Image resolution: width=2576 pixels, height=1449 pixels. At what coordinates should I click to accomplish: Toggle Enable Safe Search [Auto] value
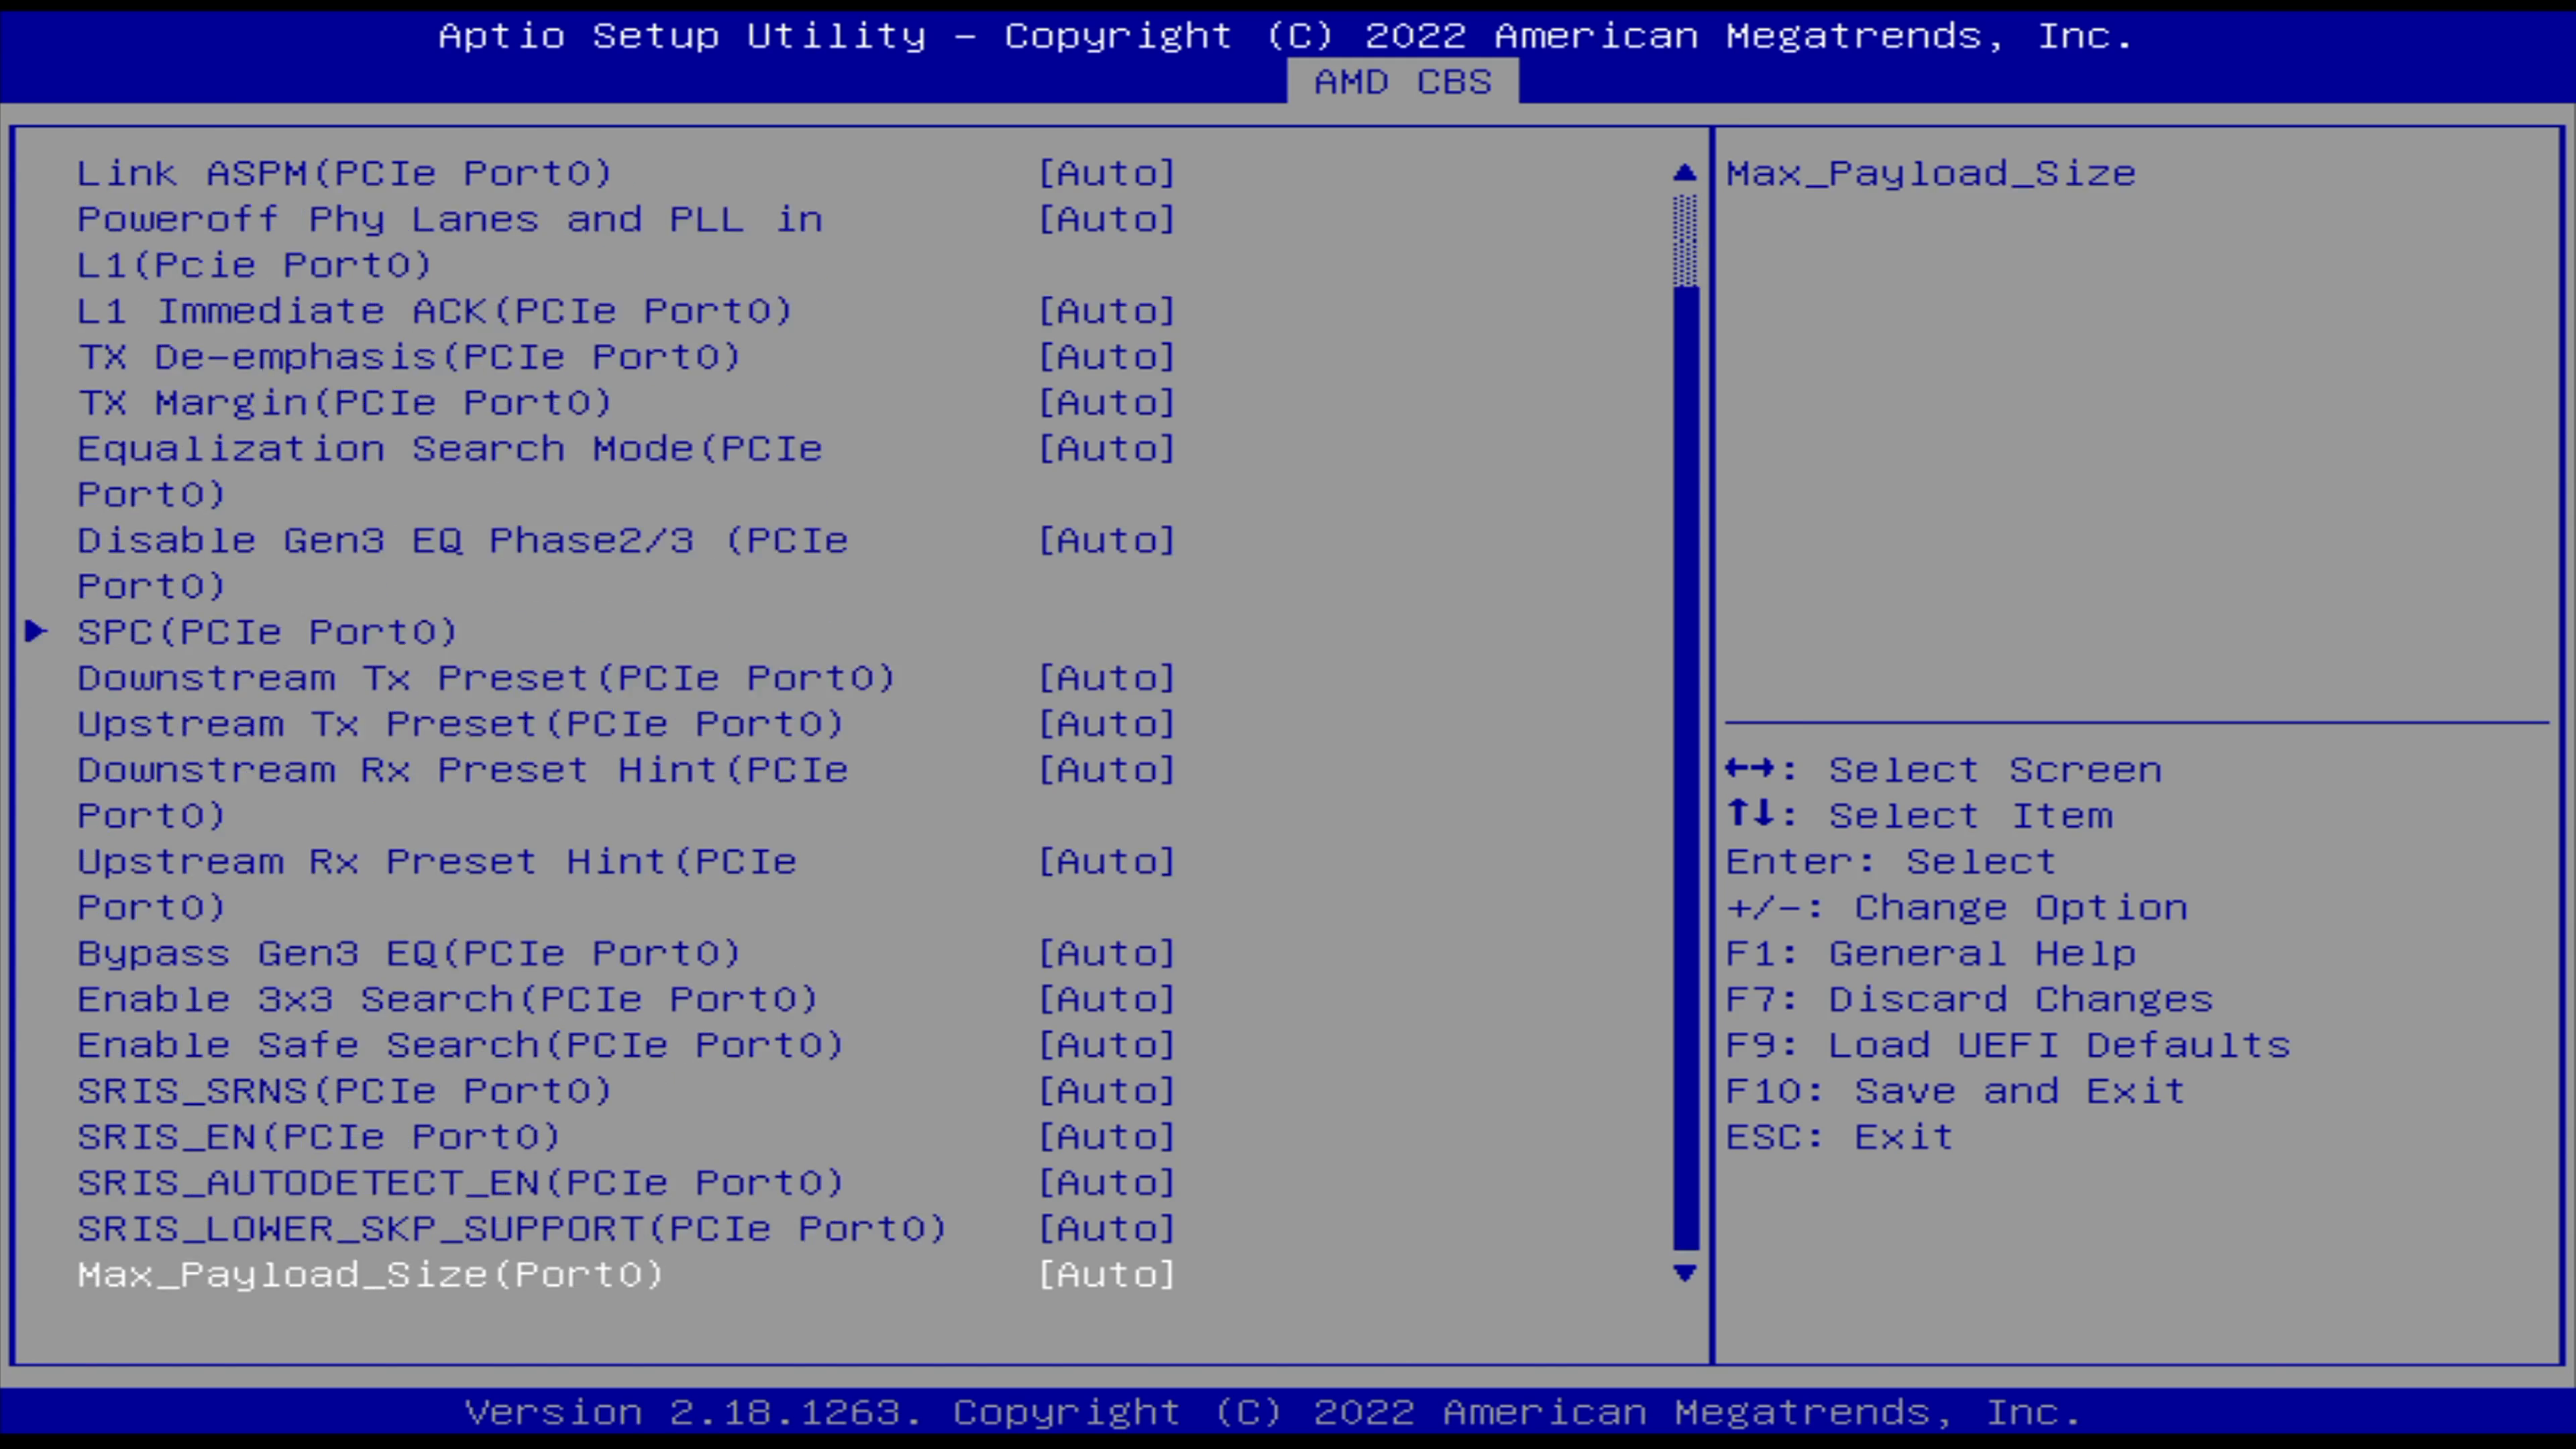[1107, 1045]
